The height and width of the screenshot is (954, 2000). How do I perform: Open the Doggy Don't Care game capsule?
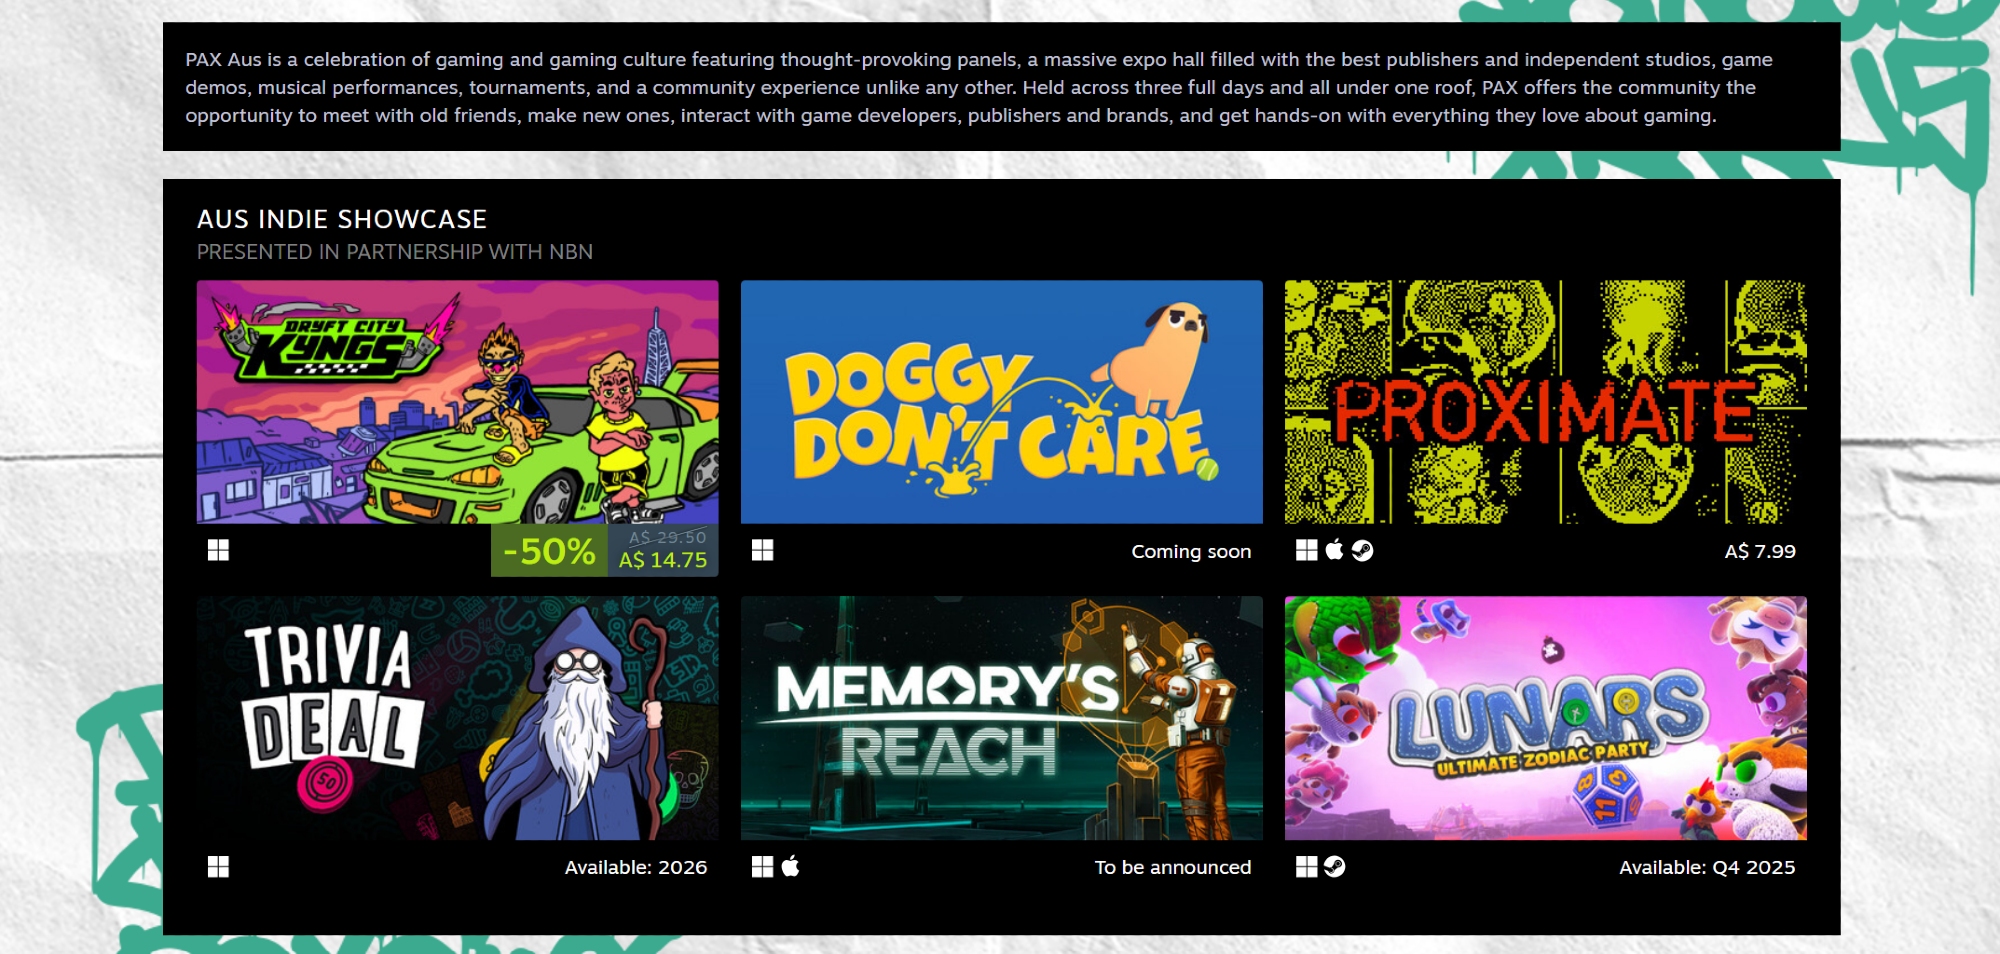click(1001, 402)
